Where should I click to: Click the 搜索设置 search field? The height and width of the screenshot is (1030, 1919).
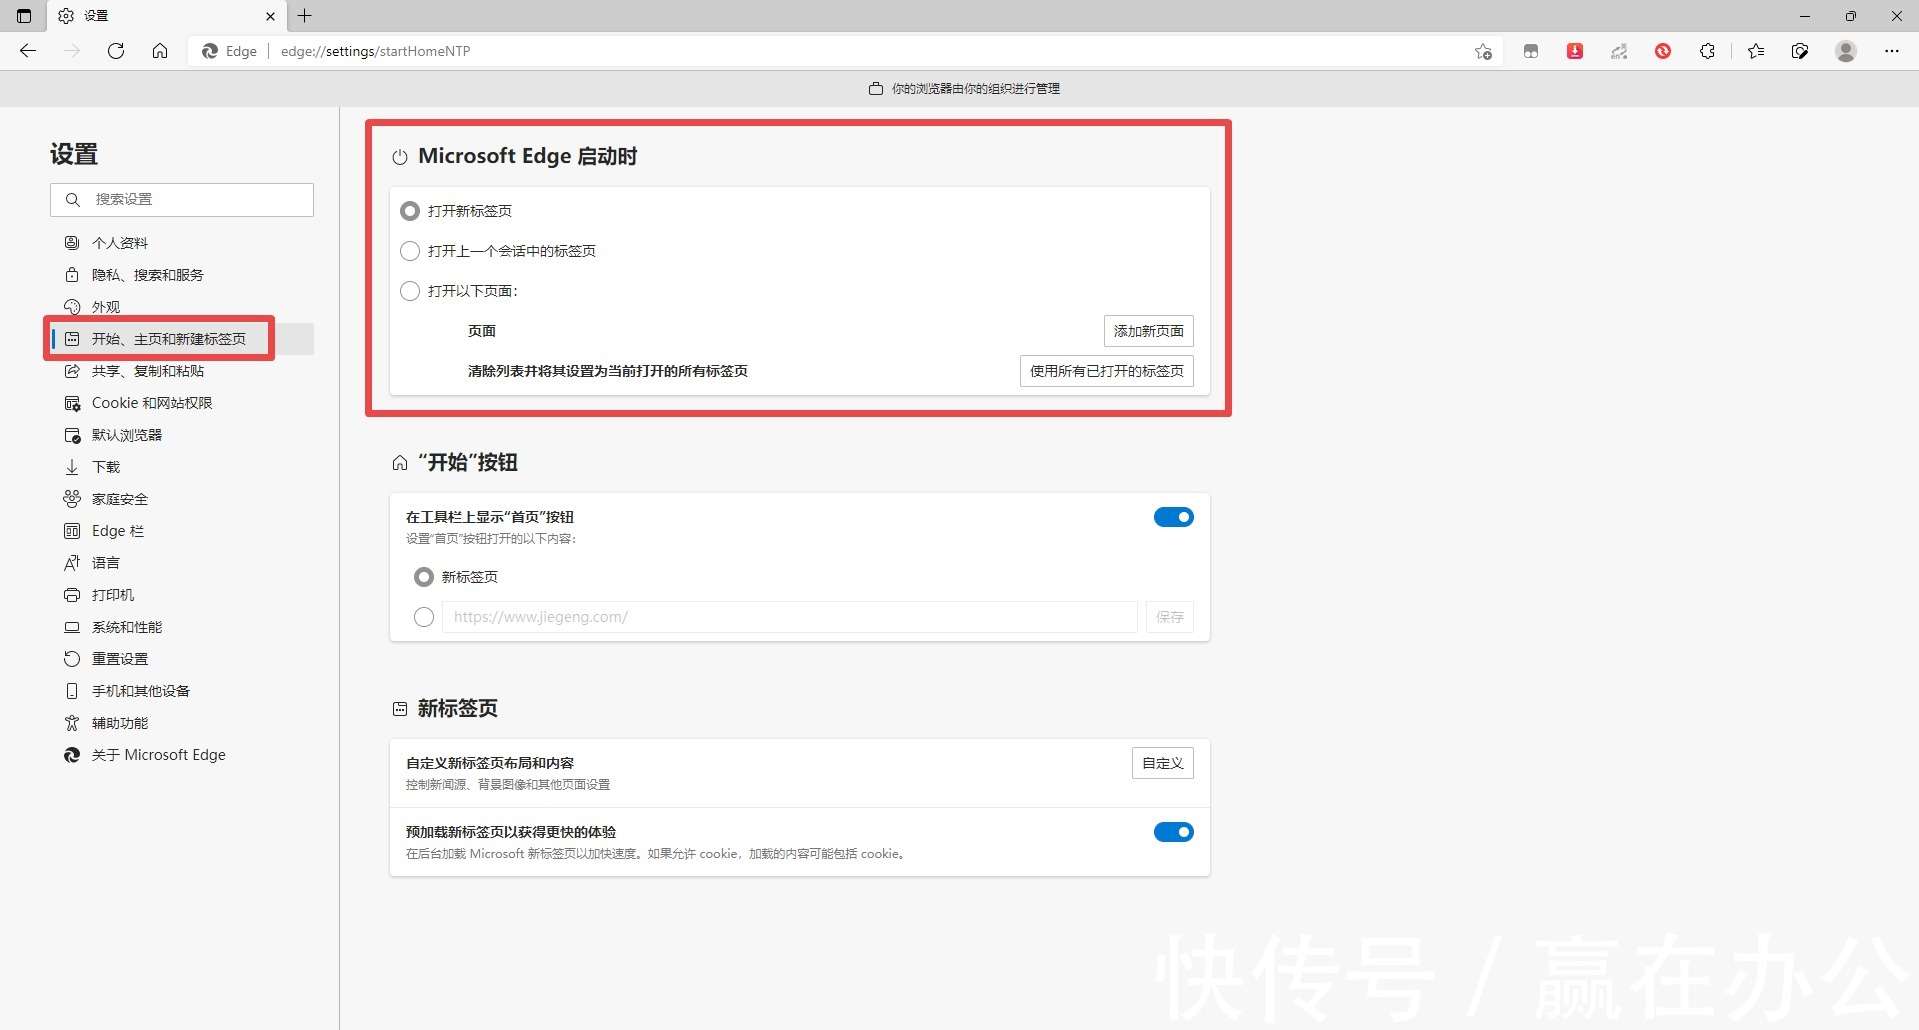point(182,200)
